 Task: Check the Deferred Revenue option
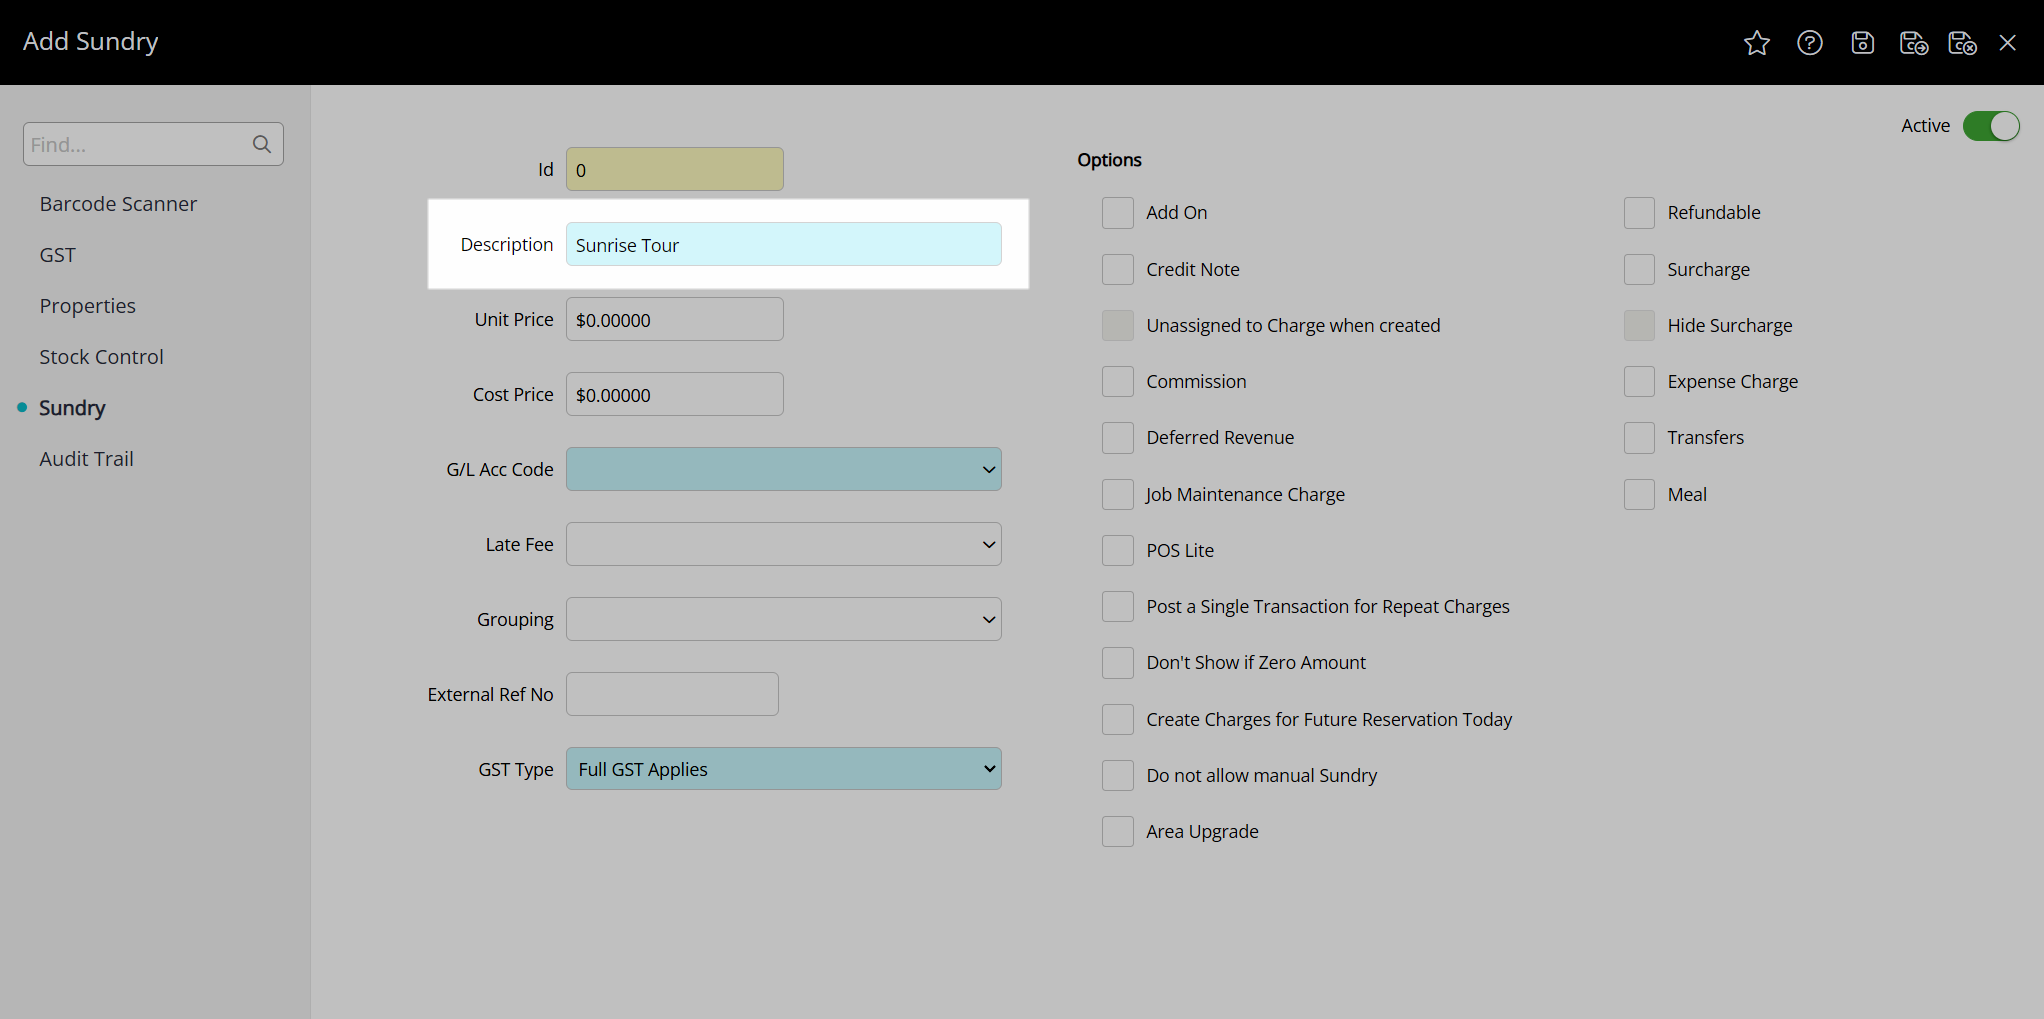click(x=1118, y=437)
